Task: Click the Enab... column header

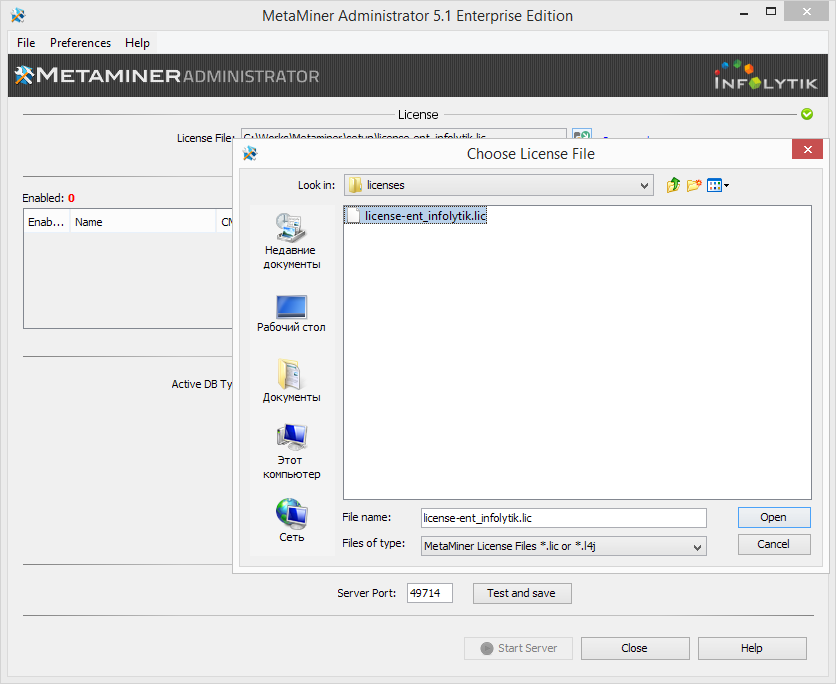Action: [46, 222]
